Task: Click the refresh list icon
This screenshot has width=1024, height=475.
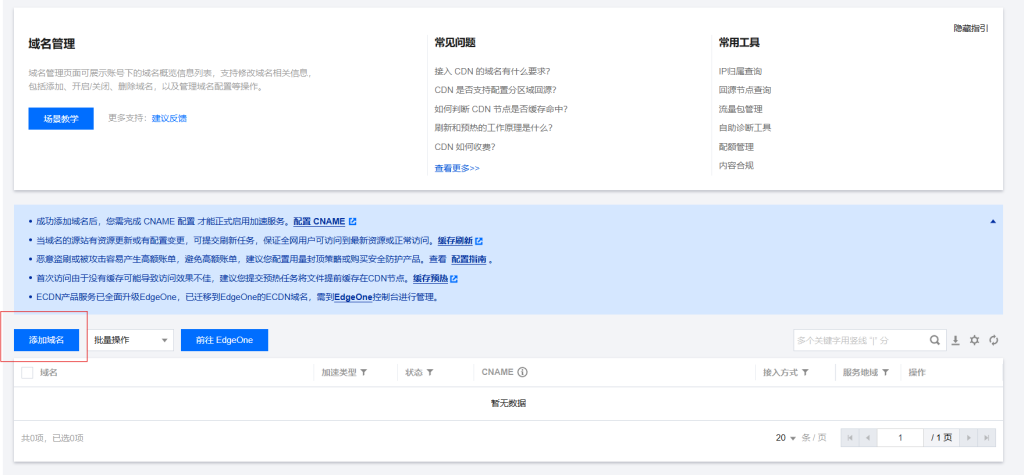Action: (994, 340)
